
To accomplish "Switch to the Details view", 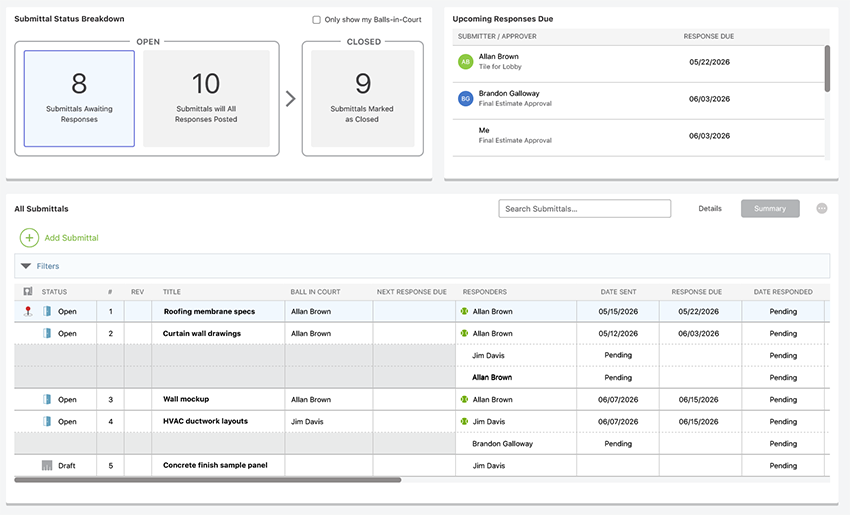I will 710,209.
